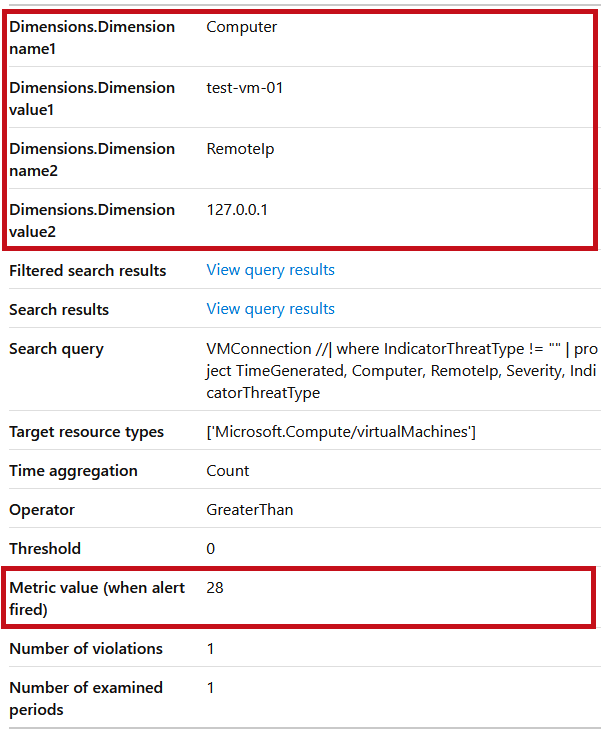Click the Dimensions.Dimension value2 label
This screenshot has width=602, height=729.
92,220
